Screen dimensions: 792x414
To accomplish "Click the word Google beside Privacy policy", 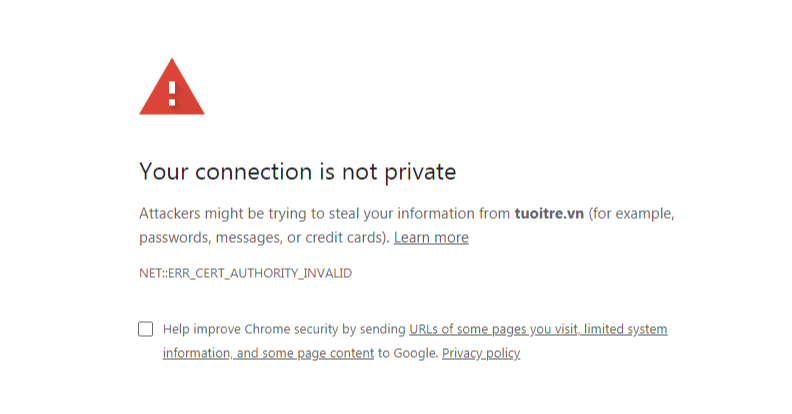I will click(x=416, y=353).
